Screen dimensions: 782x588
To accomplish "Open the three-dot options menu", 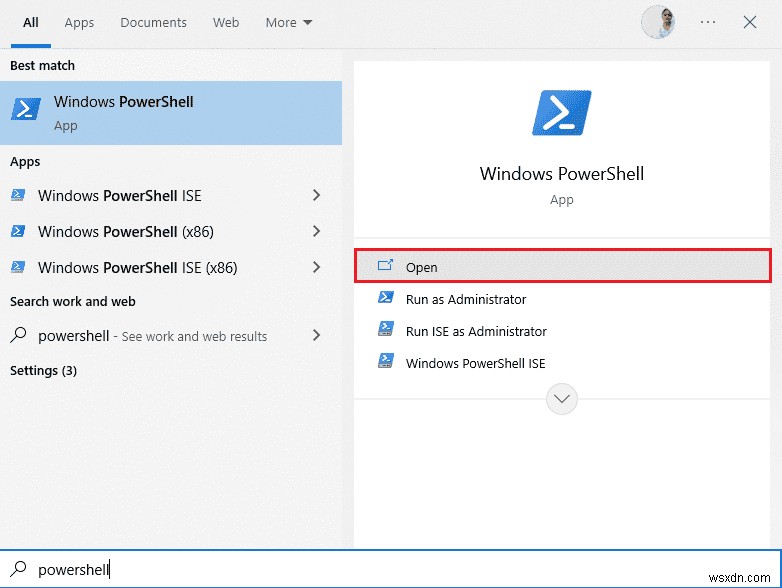I will click(x=708, y=22).
